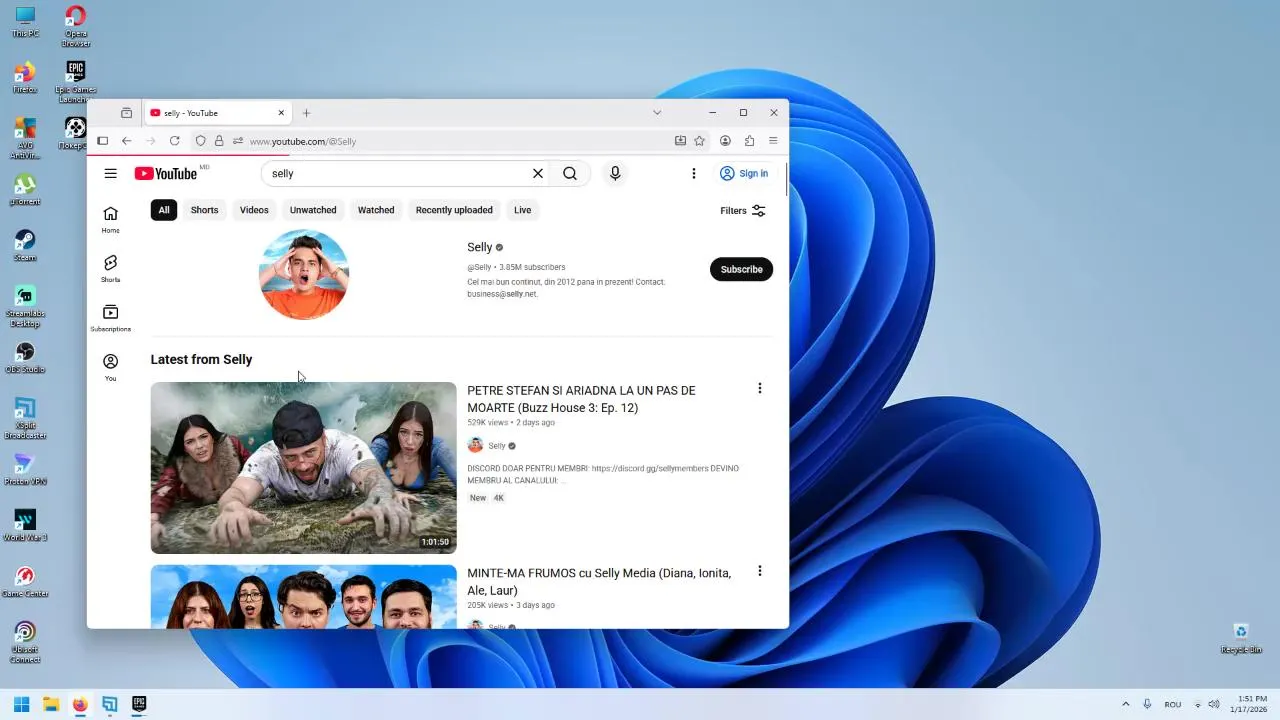This screenshot has width=1280, height=720.
Task: Open File Explorer from the taskbar
Action: [50, 704]
